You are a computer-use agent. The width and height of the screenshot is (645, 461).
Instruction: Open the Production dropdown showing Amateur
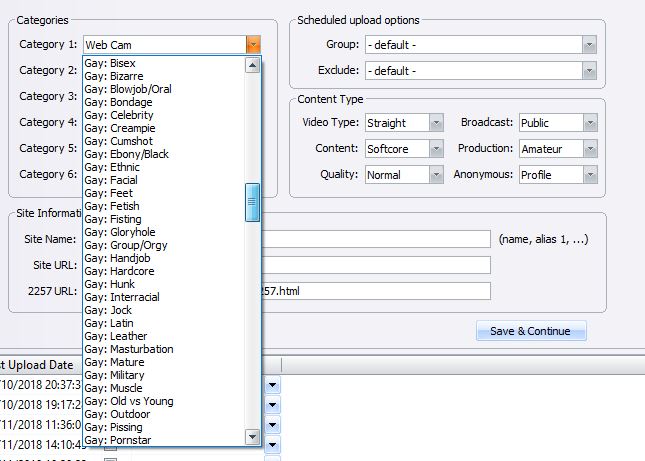coord(589,149)
